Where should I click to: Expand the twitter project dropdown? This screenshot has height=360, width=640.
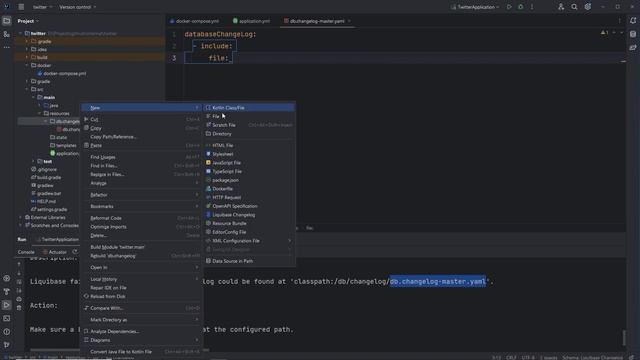click(42, 7)
